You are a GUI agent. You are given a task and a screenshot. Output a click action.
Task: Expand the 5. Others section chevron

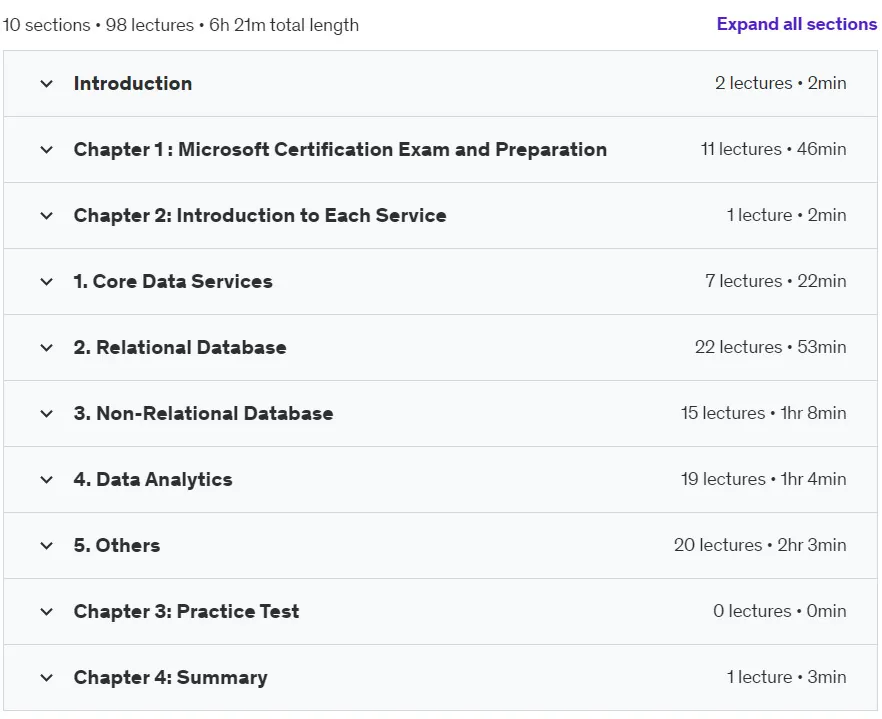click(47, 545)
